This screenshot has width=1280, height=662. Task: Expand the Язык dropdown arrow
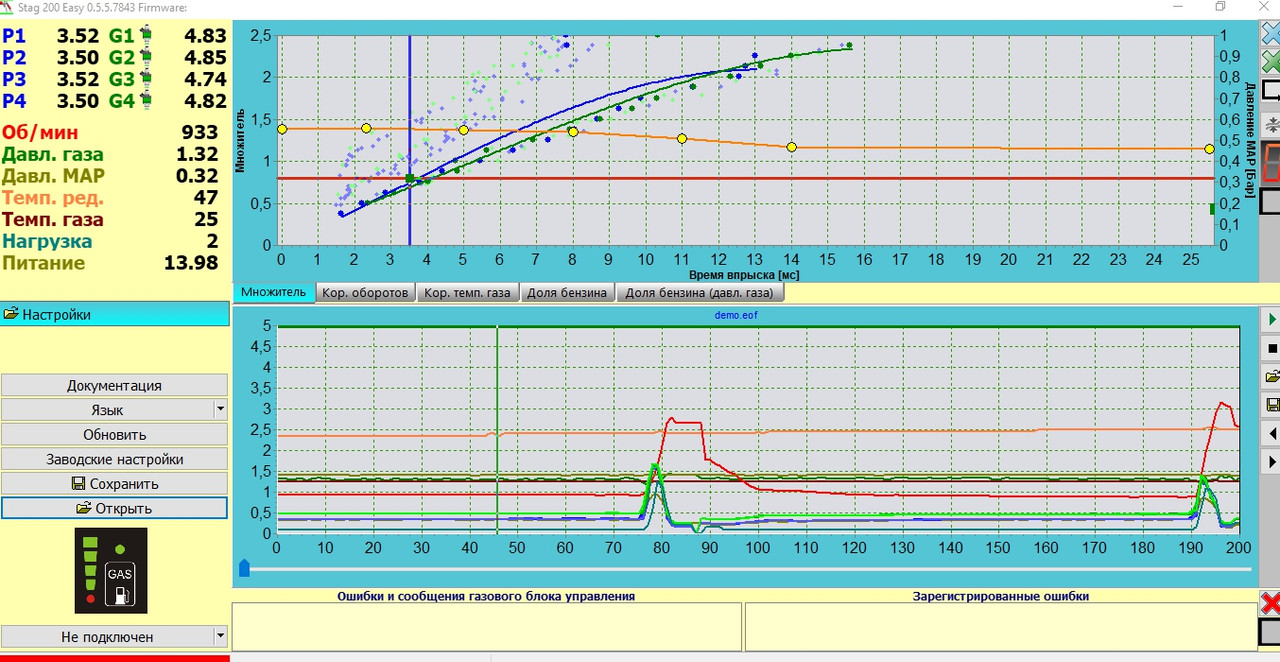(x=221, y=410)
